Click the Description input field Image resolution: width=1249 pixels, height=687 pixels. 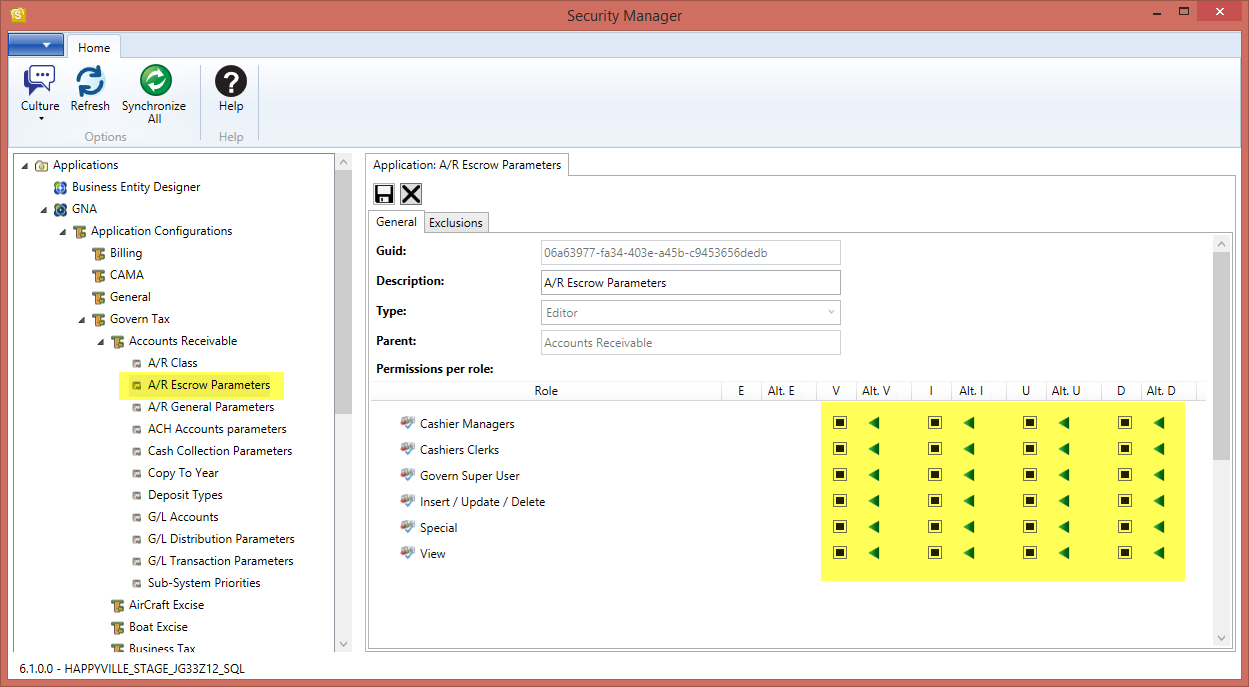click(690, 283)
